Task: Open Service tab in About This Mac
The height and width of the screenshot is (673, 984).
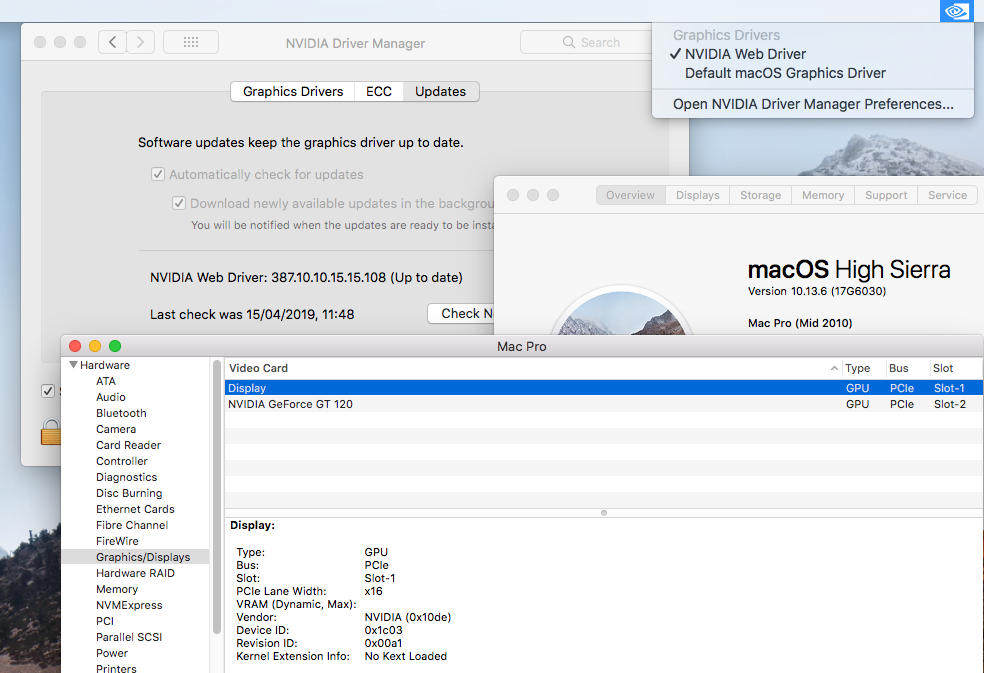Action: click(x=947, y=195)
